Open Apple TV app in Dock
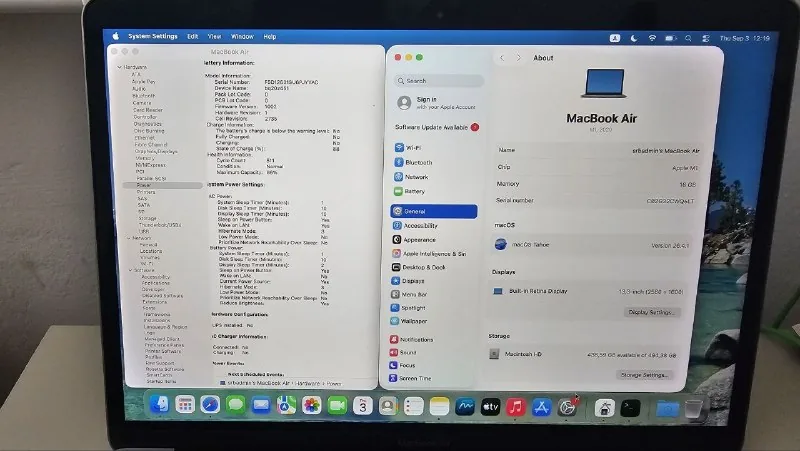The width and height of the screenshot is (800, 451). 490,407
